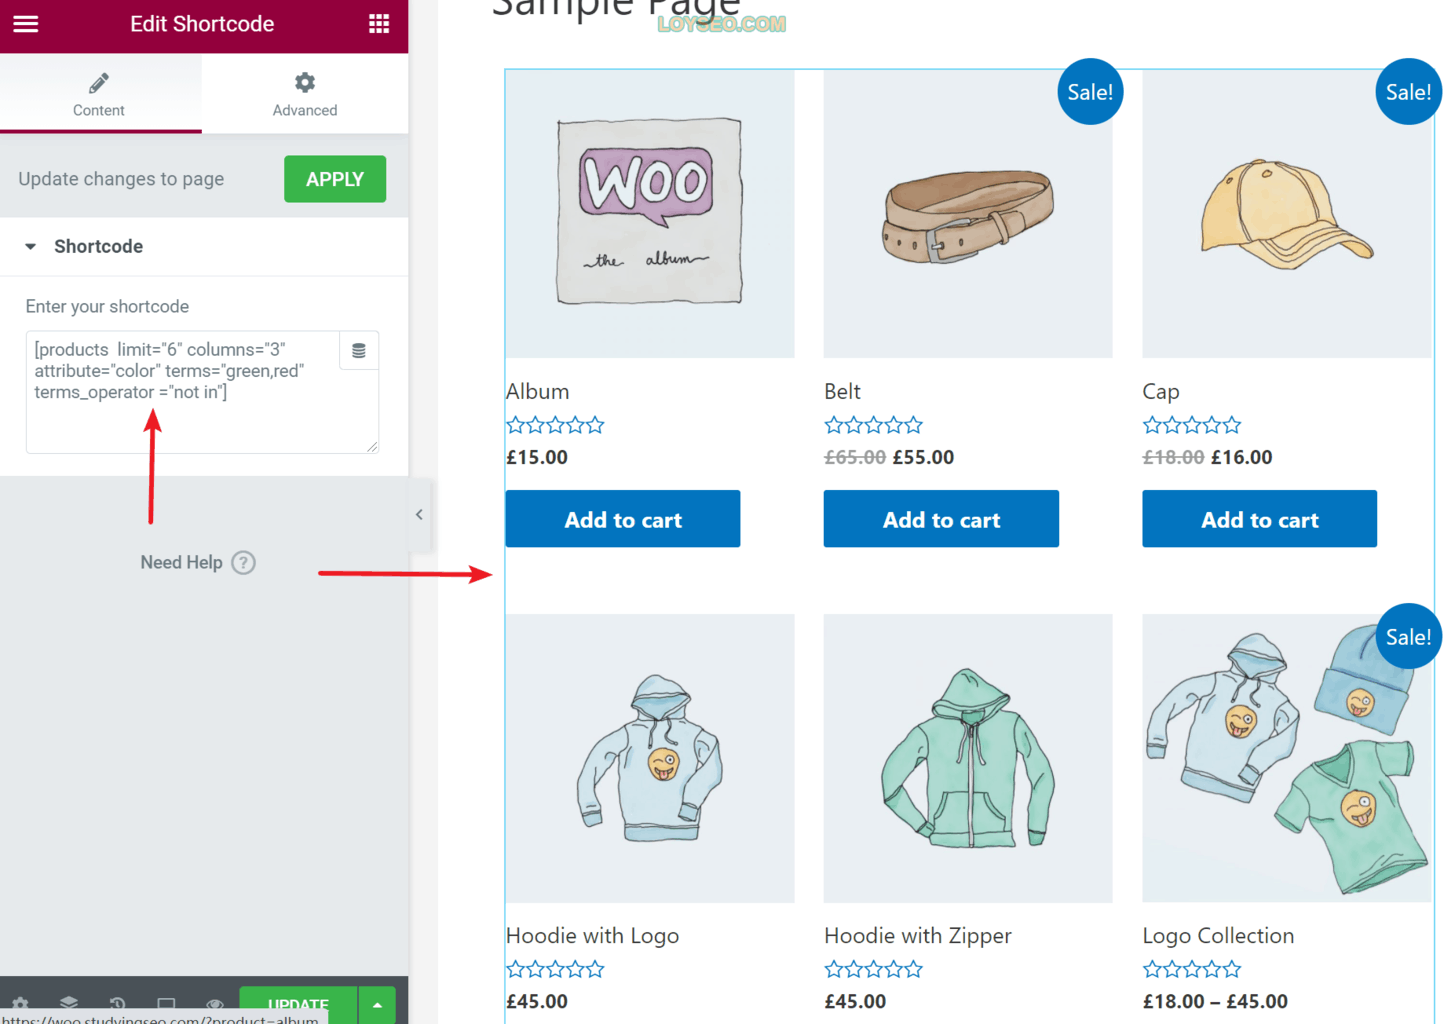
Task: Click the dynamic tags database icon
Action: (x=359, y=351)
